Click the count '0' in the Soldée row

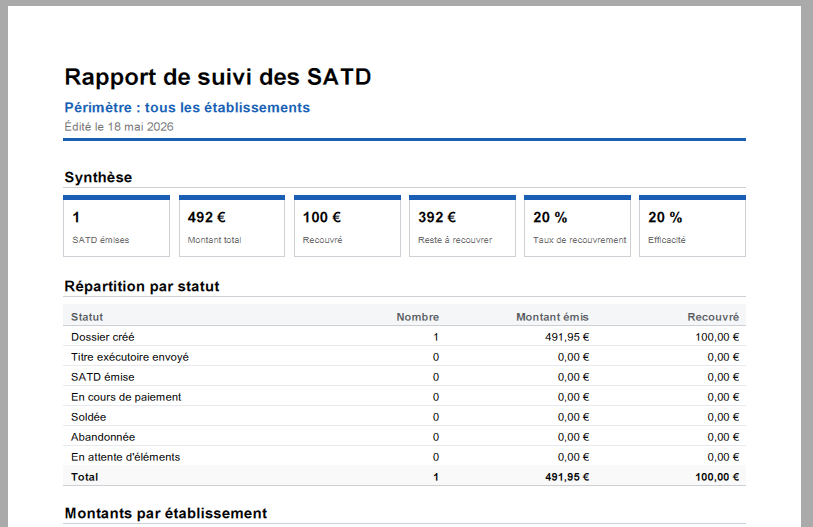point(436,417)
